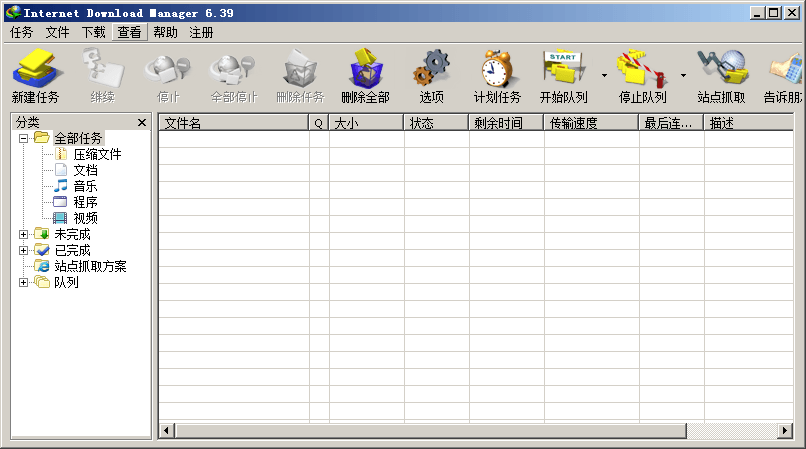
Task: Open the 注册 menu
Action: (x=201, y=32)
